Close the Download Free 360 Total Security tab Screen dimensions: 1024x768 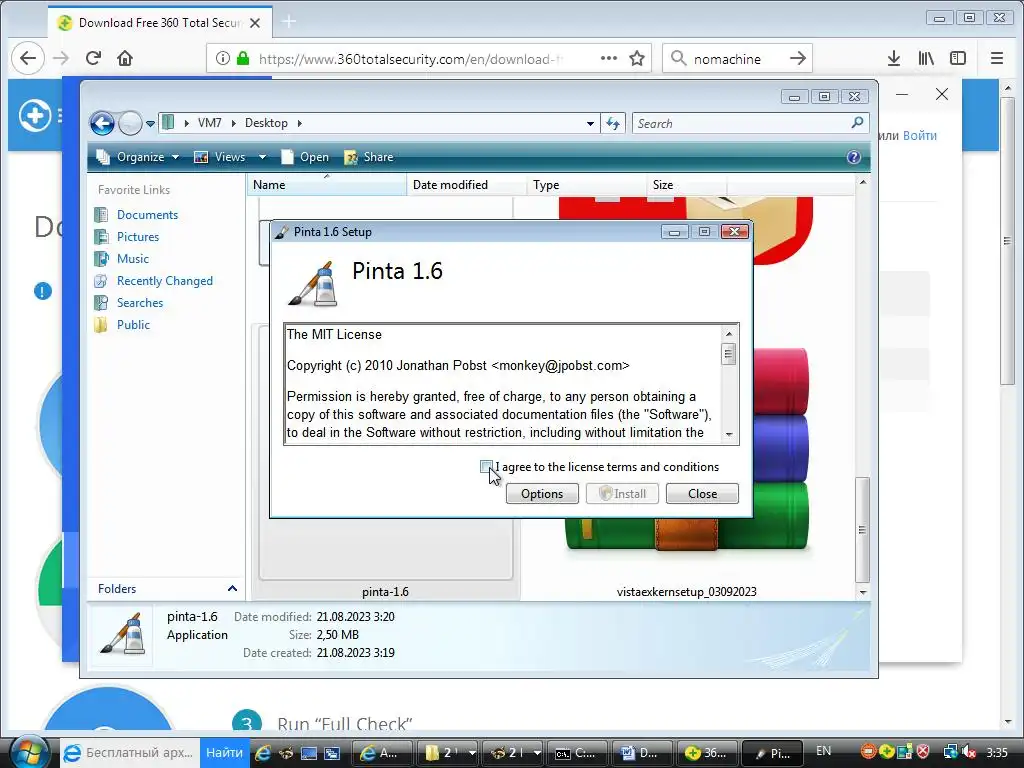point(255,23)
